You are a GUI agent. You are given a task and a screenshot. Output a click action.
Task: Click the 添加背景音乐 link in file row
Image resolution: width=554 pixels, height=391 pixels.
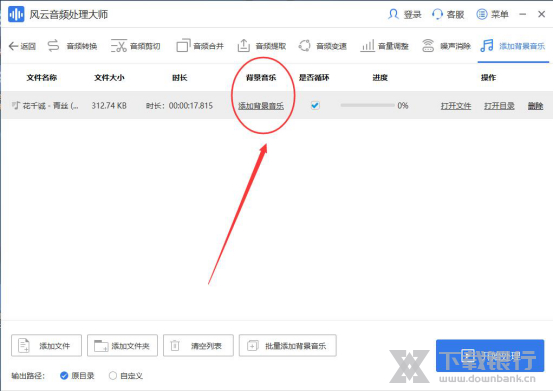click(x=261, y=106)
